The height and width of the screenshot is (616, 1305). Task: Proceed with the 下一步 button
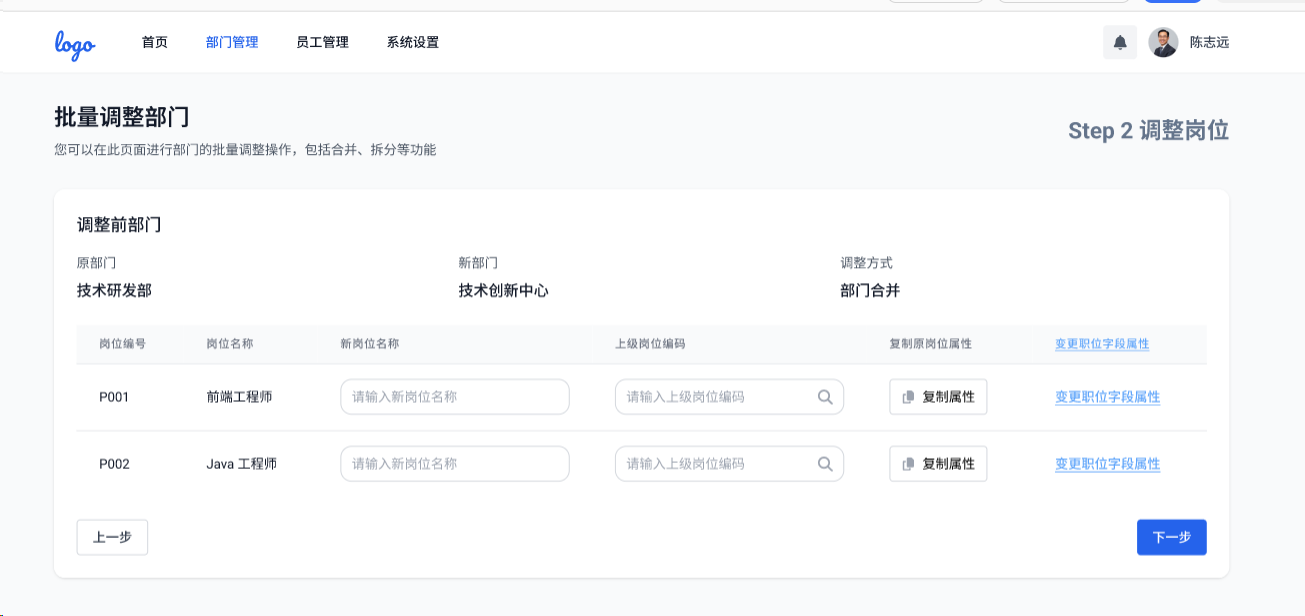click(1171, 537)
